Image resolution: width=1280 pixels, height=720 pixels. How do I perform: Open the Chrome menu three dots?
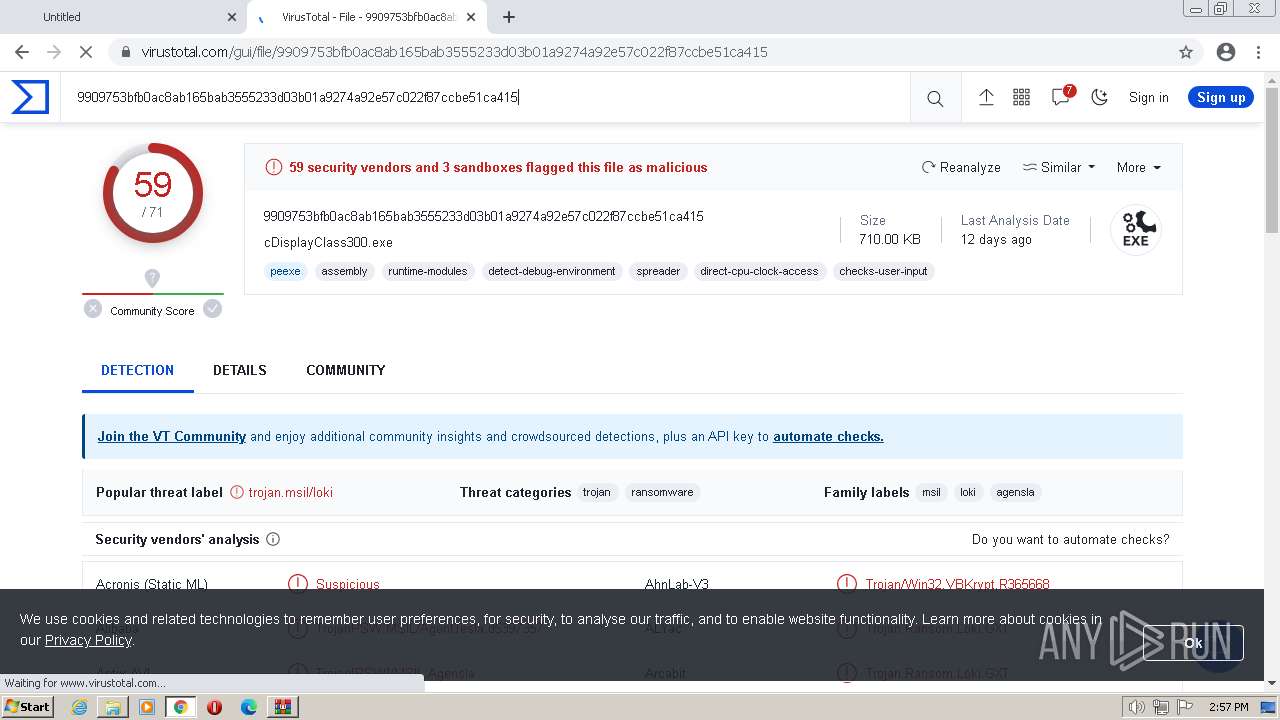pyautogui.click(x=1258, y=52)
